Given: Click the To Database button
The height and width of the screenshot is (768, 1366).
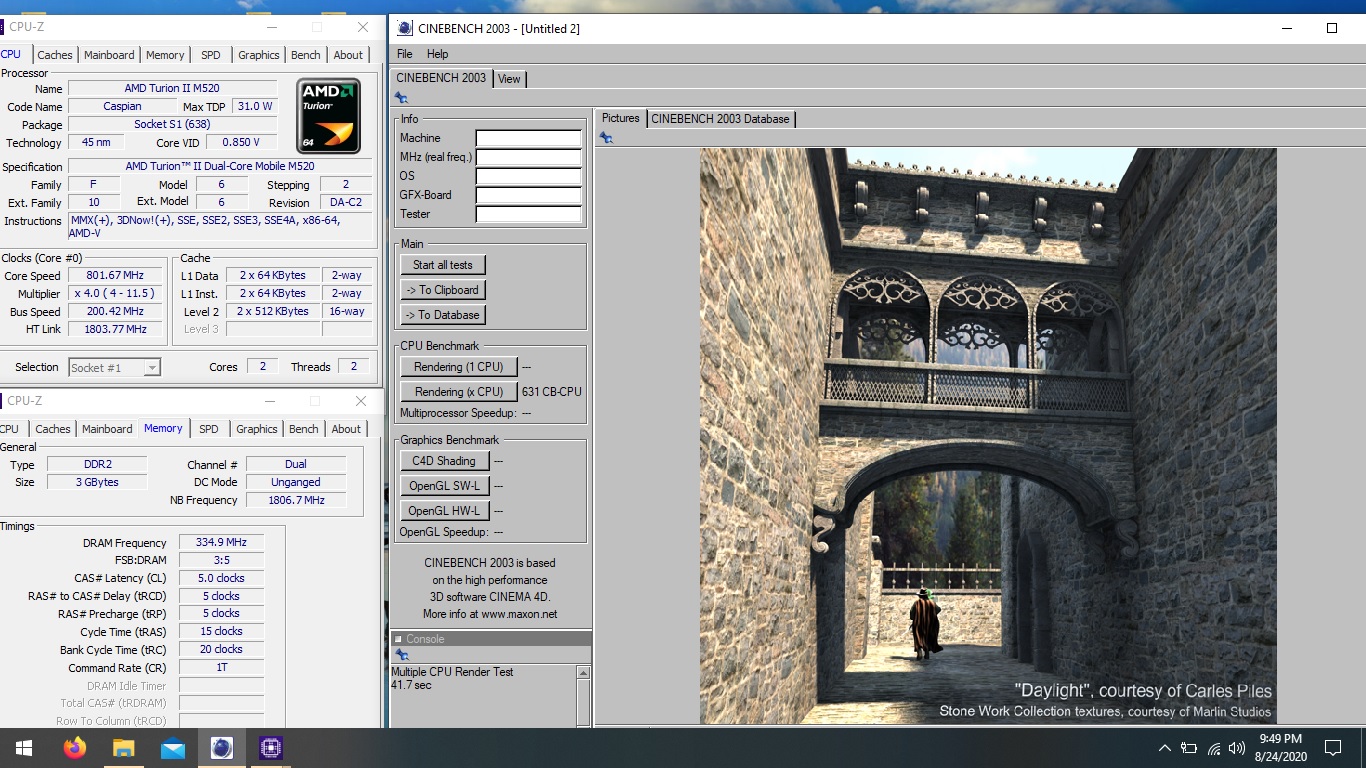Looking at the screenshot, I should click(442, 315).
